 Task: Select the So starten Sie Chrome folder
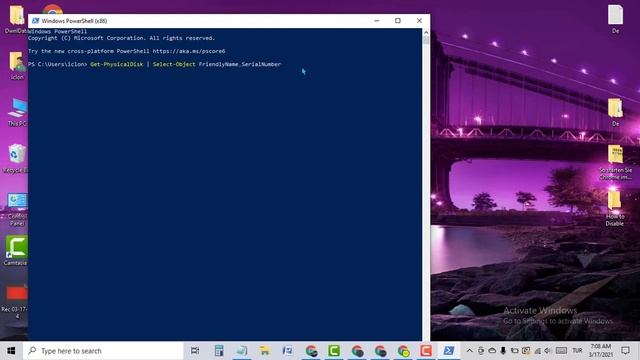[615, 162]
